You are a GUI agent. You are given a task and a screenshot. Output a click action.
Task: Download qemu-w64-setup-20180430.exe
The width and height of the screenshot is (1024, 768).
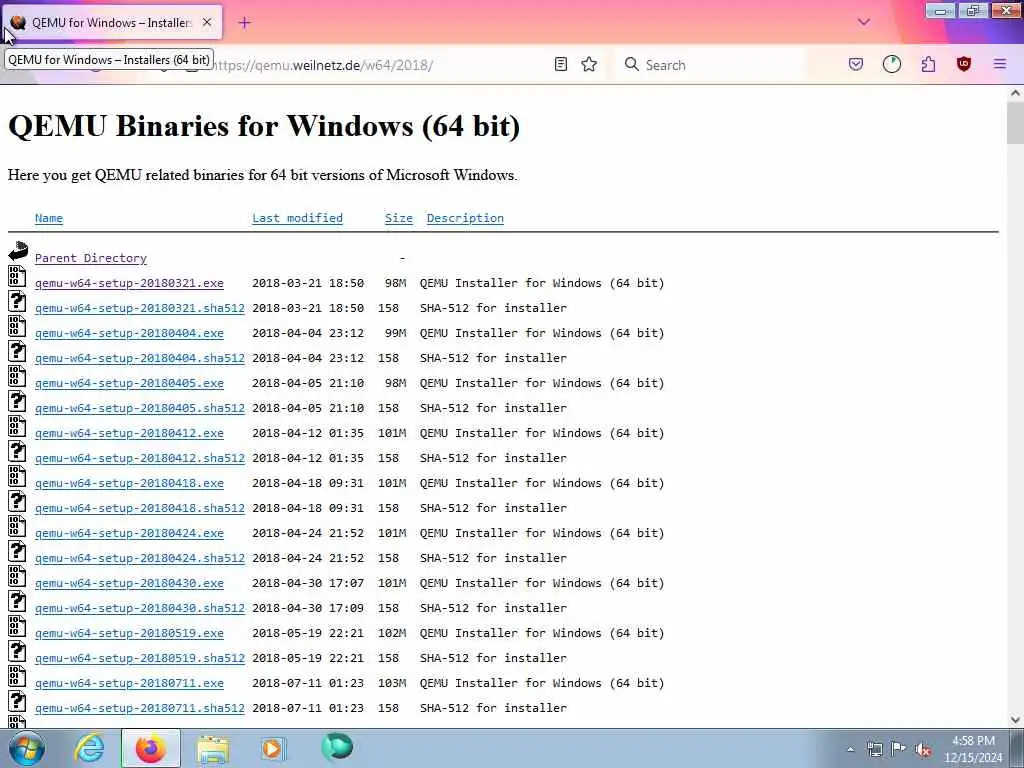(x=129, y=583)
